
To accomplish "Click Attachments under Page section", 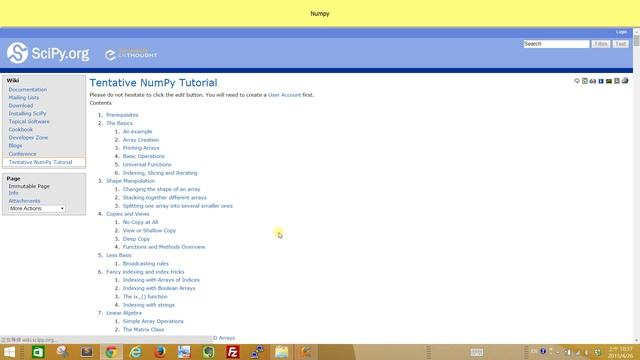I will pos(24,201).
